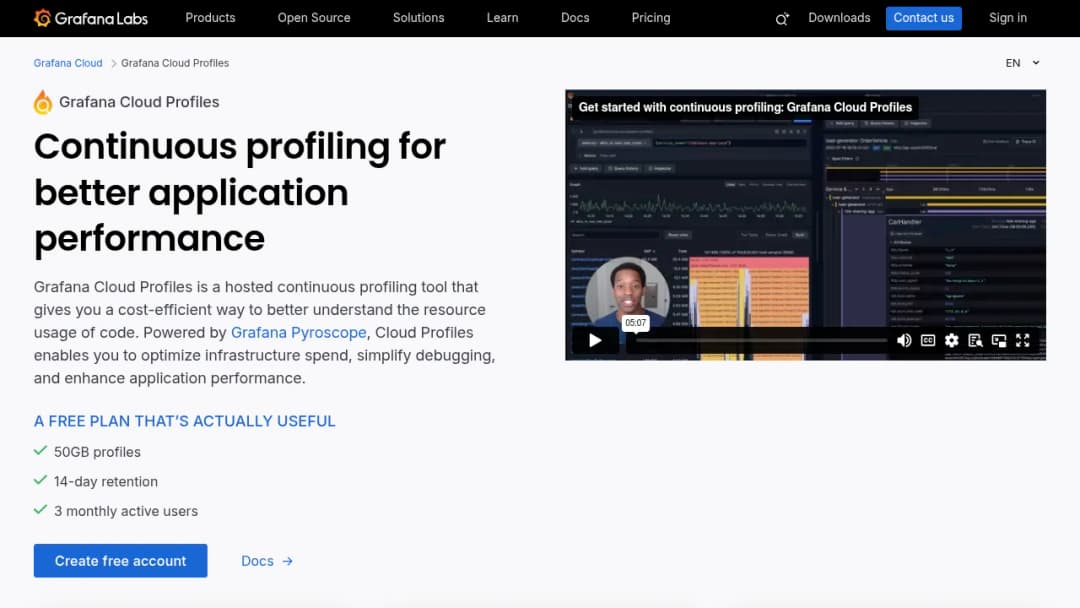Image resolution: width=1080 pixels, height=608 pixels.
Task: Open the Pricing page
Action: click(x=651, y=18)
